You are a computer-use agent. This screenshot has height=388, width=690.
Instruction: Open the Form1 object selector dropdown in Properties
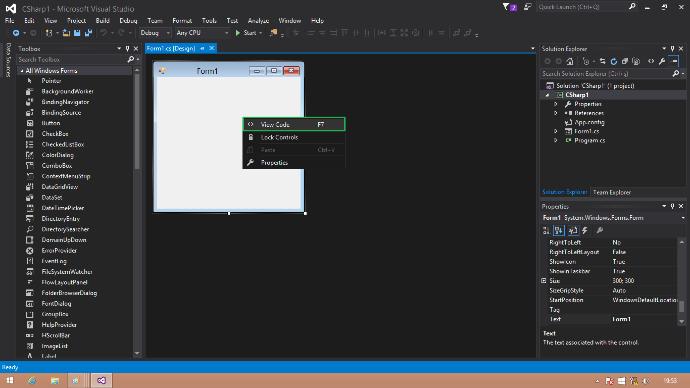(683, 218)
